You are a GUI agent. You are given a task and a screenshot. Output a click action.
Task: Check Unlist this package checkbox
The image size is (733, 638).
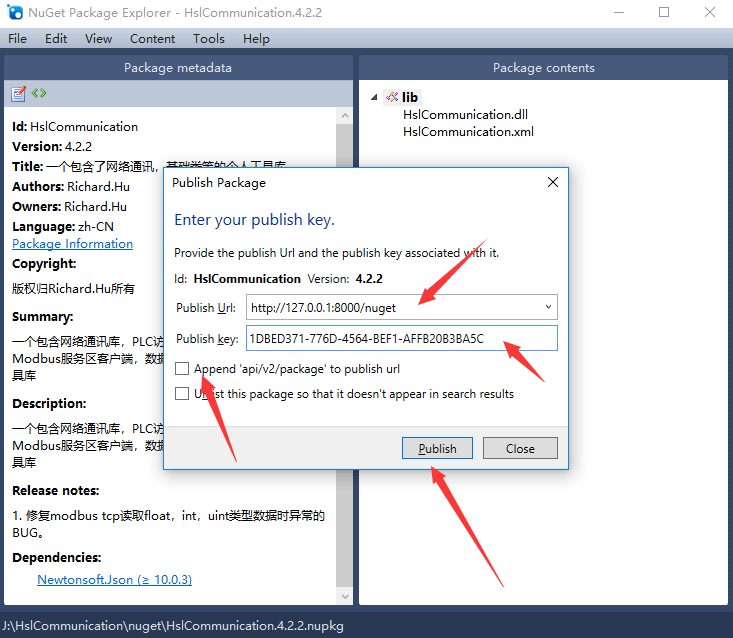[x=182, y=394]
